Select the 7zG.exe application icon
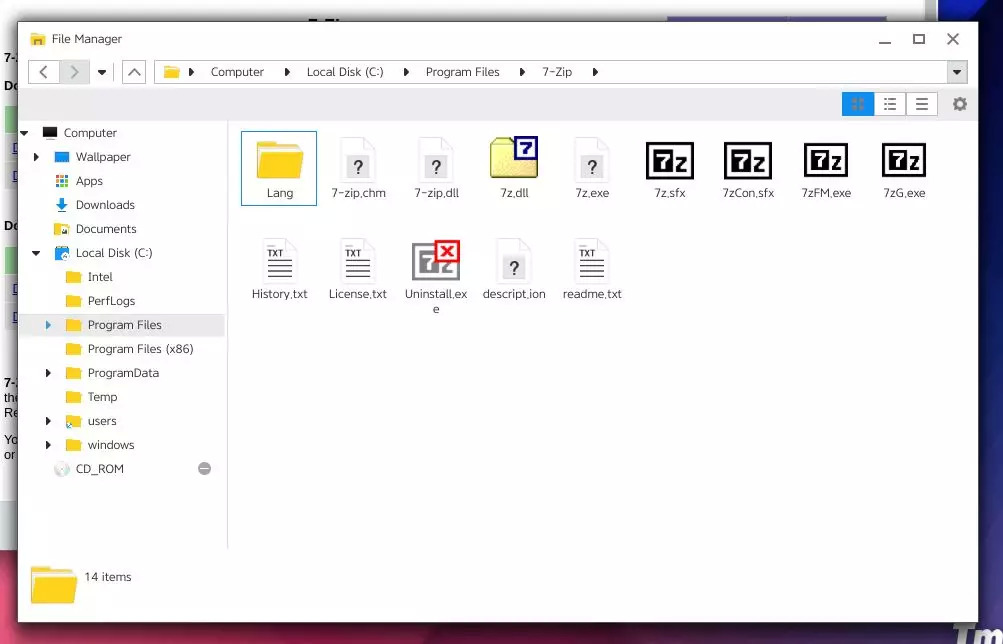This screenshot has height=644, width=1003. point(903,162)
